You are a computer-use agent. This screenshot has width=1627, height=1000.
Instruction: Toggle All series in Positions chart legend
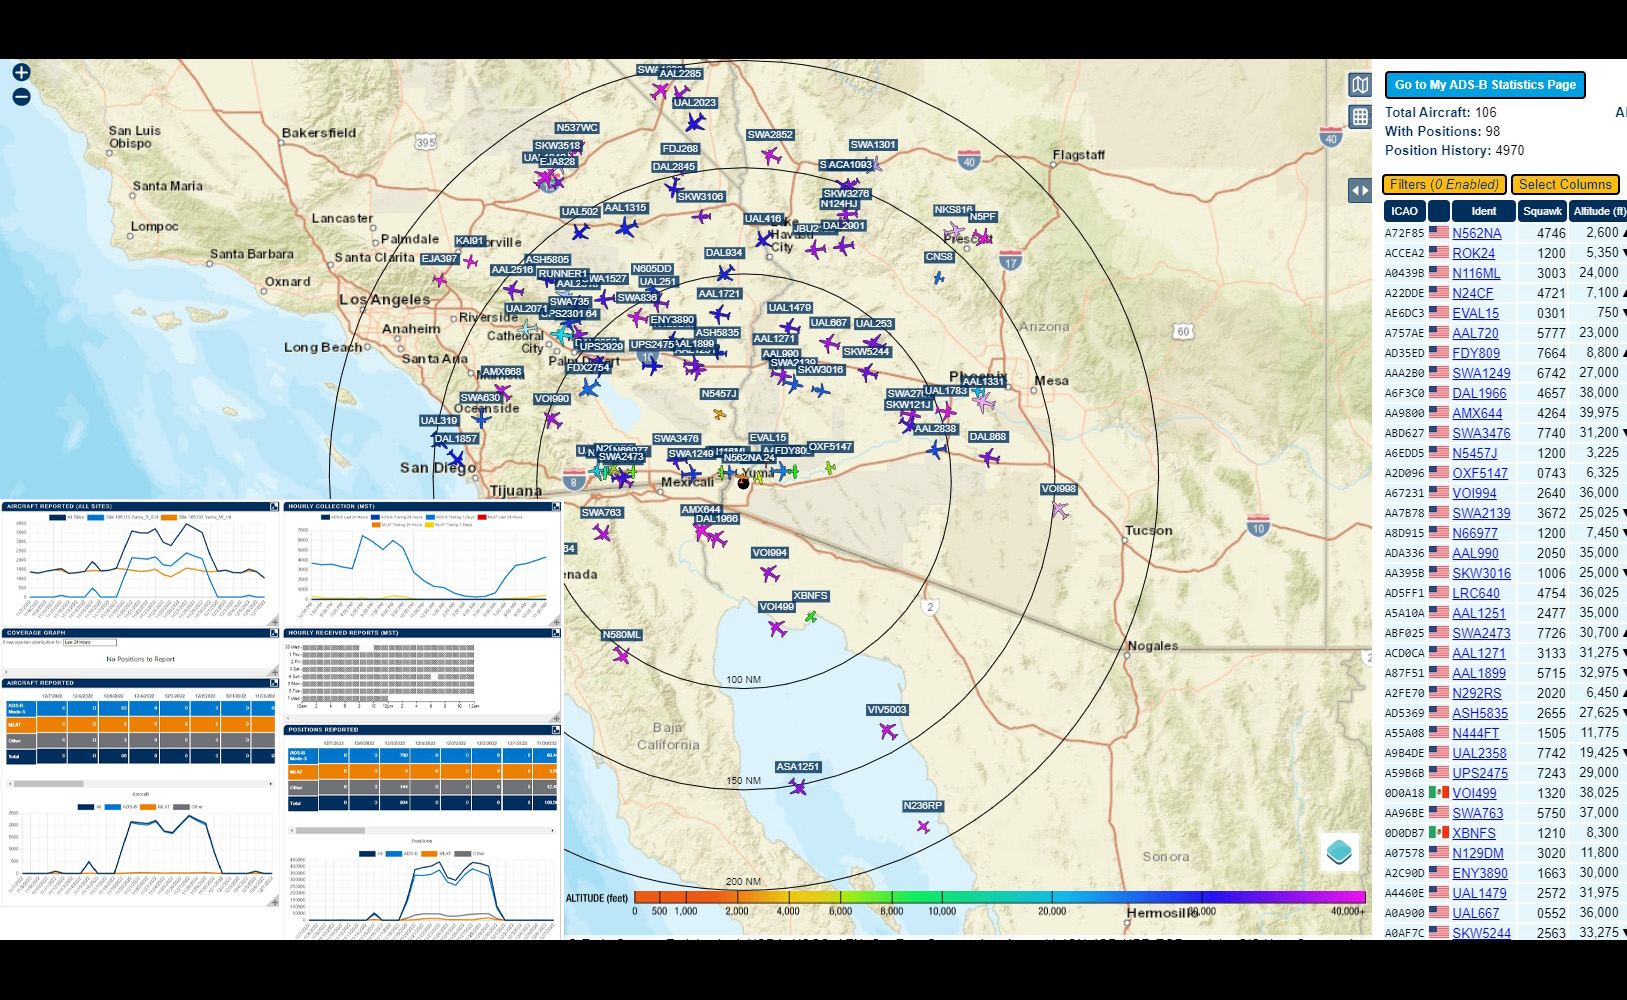[x=370, y=854]
